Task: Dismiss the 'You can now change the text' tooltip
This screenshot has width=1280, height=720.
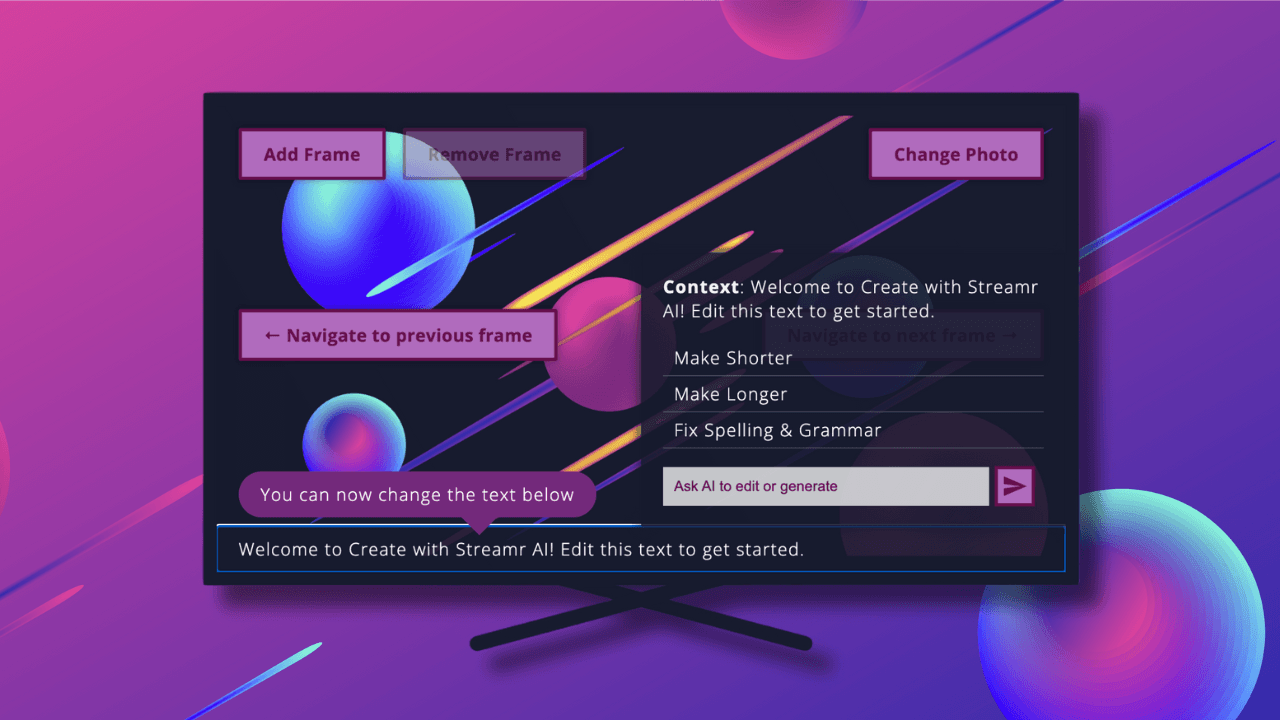Action: (416, 495)
